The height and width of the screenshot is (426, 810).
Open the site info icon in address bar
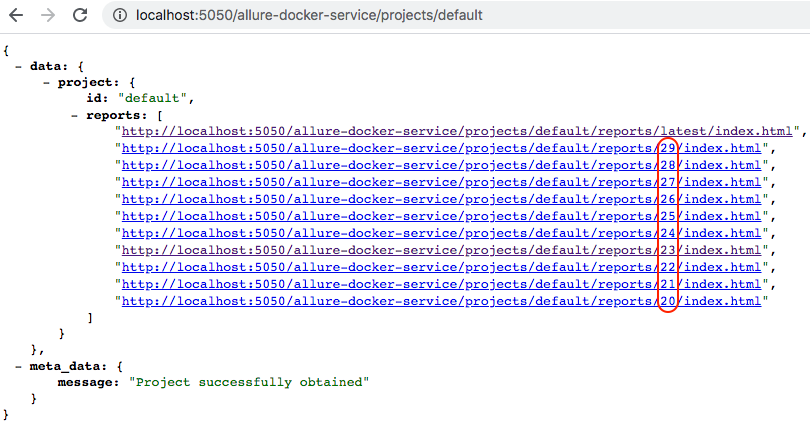120,15
